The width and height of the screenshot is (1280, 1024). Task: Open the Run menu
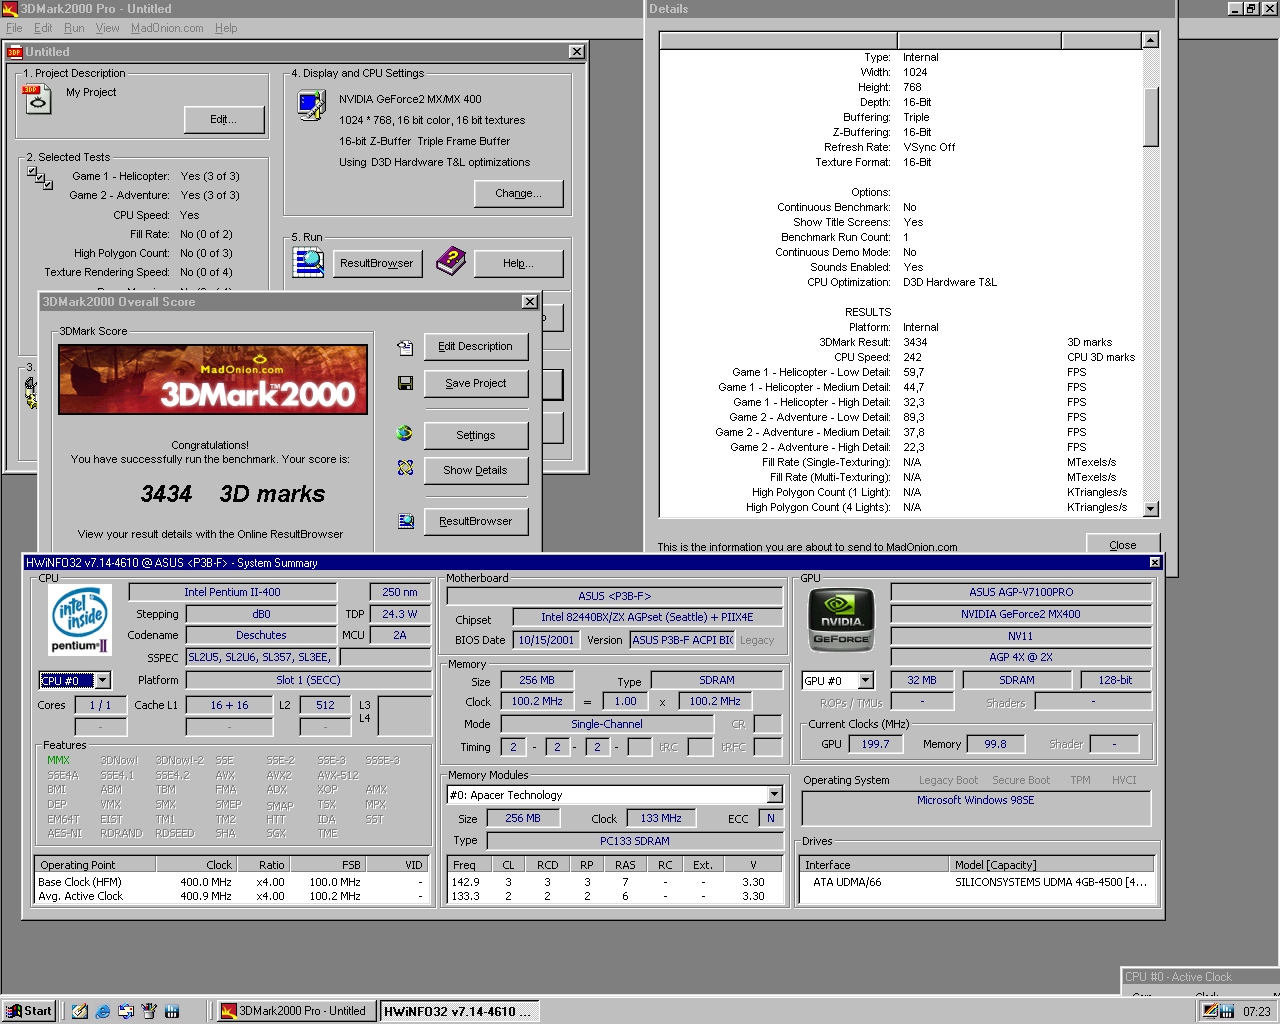pos(74,28)
